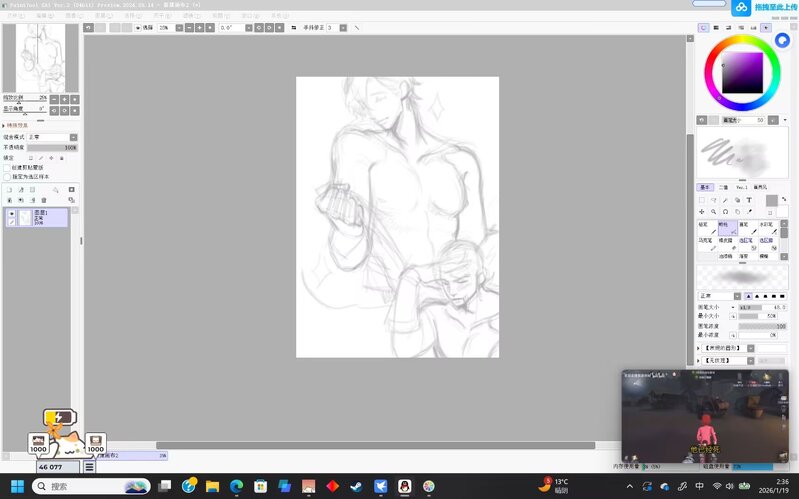Open QQ penguin icon in taskbar
This screenshot has height=499, width=799.
(405, 486)
